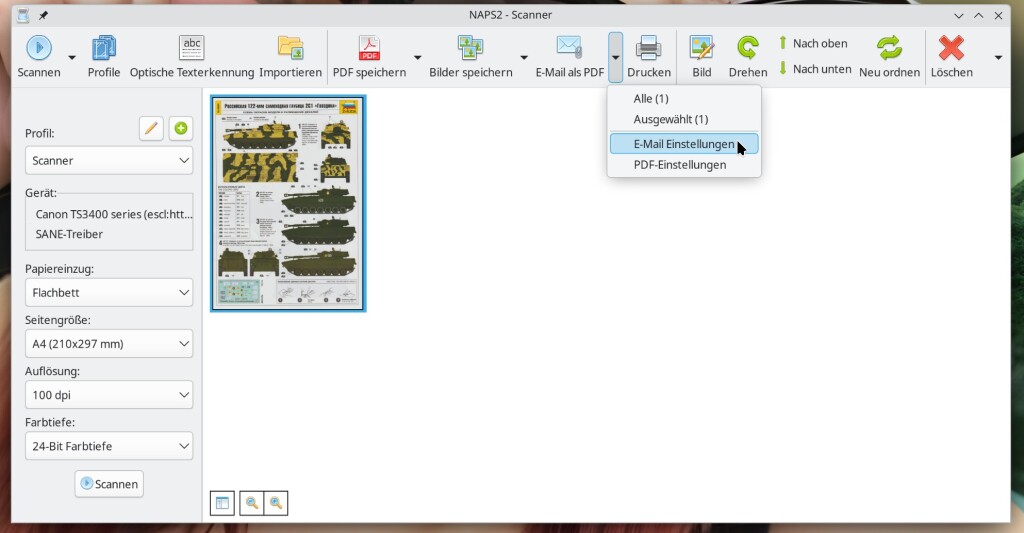The width and height of the screenshot is (1024, 533).
Task: Open the Papiereinzug dropdown showing Flachbett
Action: click(x=109, y=293)
